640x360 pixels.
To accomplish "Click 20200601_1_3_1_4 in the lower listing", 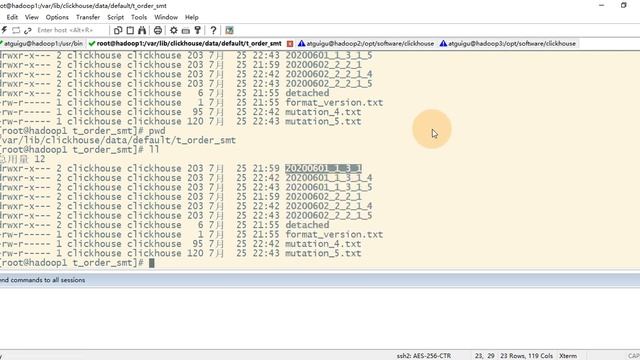I will [x=329, y=178].
